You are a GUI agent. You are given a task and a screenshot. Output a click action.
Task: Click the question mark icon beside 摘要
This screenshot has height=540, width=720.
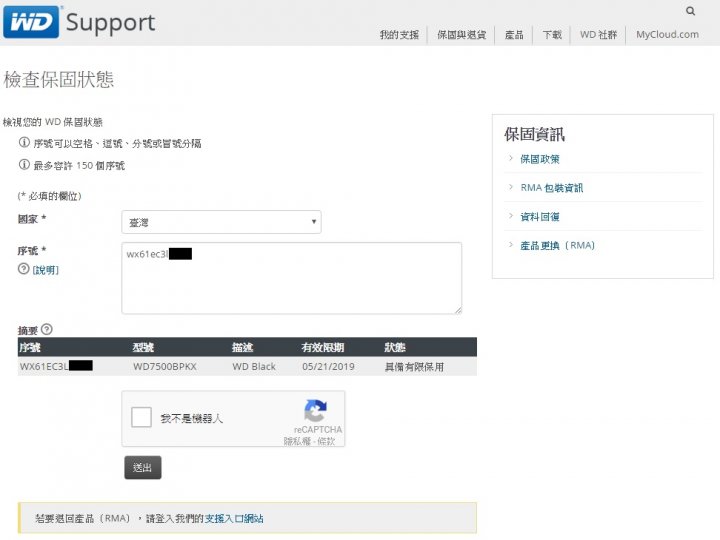[46, 329]
